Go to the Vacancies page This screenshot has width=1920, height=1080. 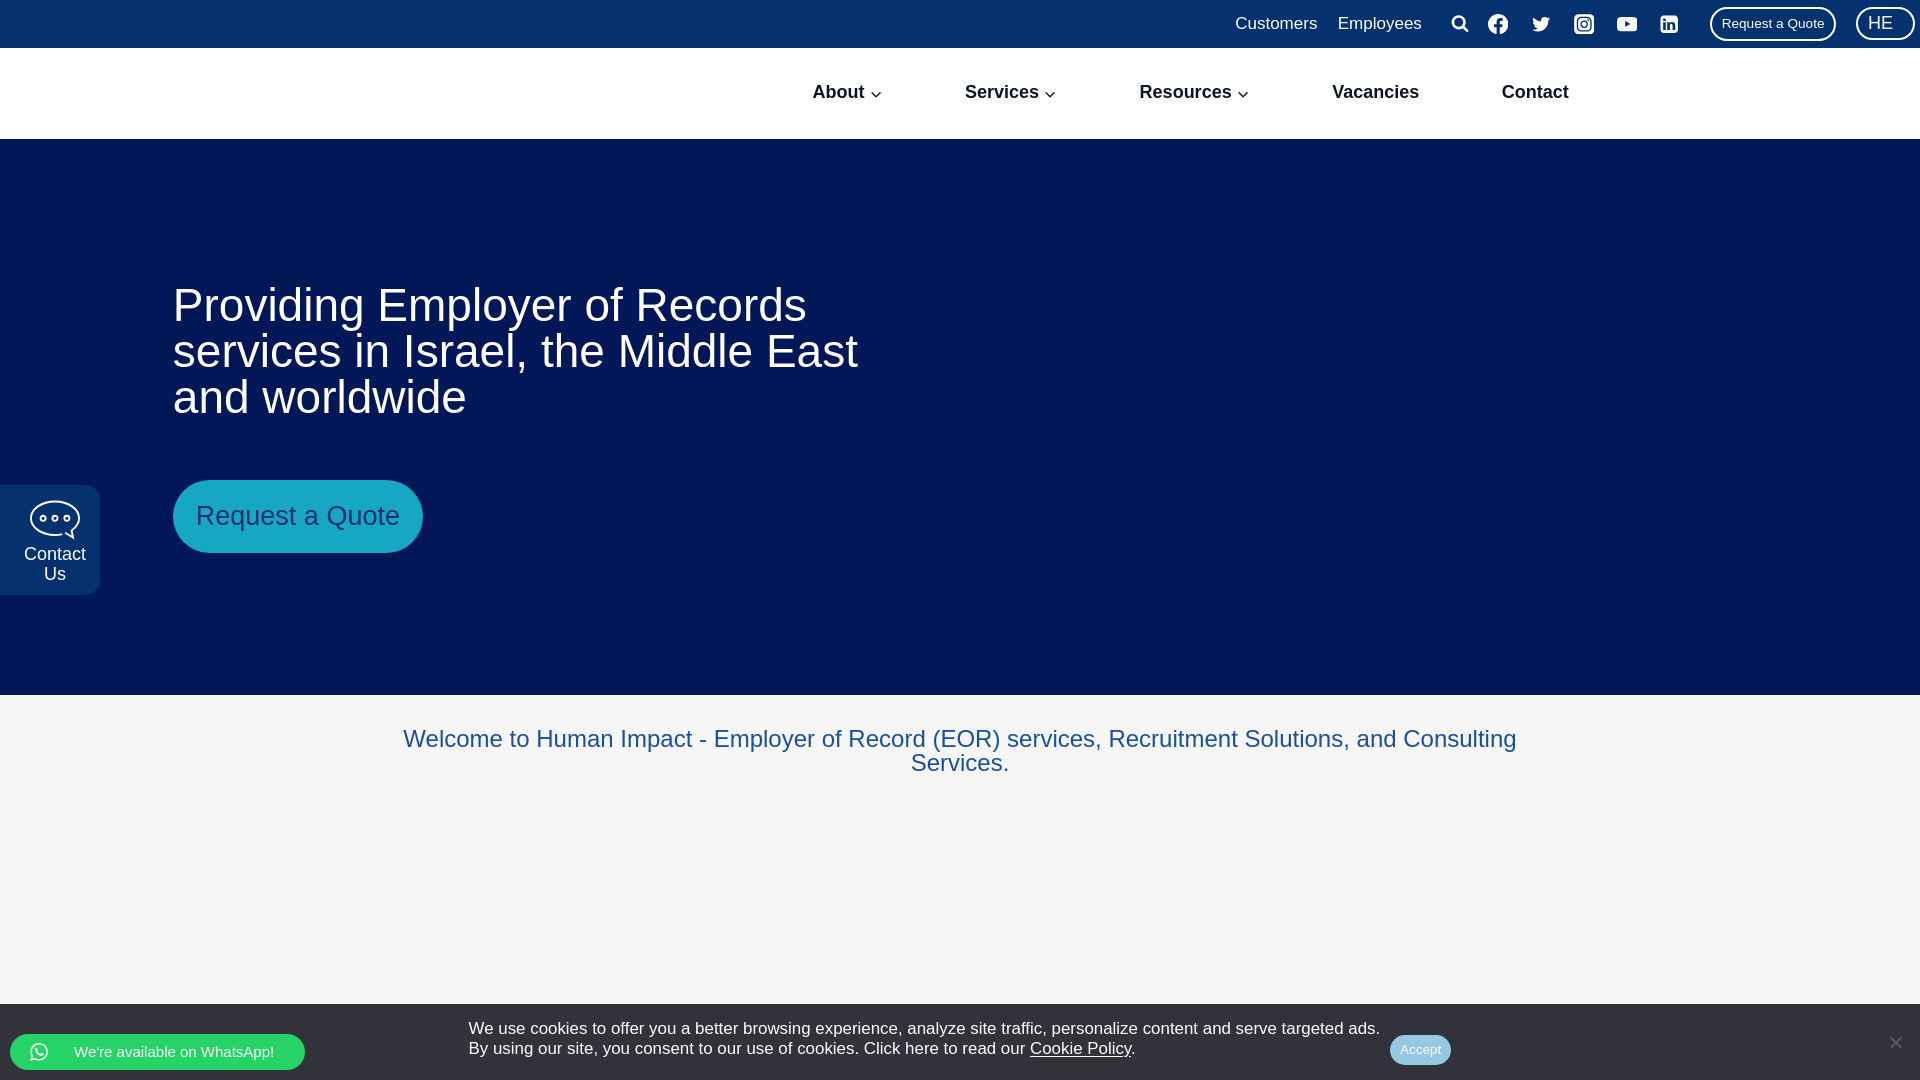[x=1375, y=92]
